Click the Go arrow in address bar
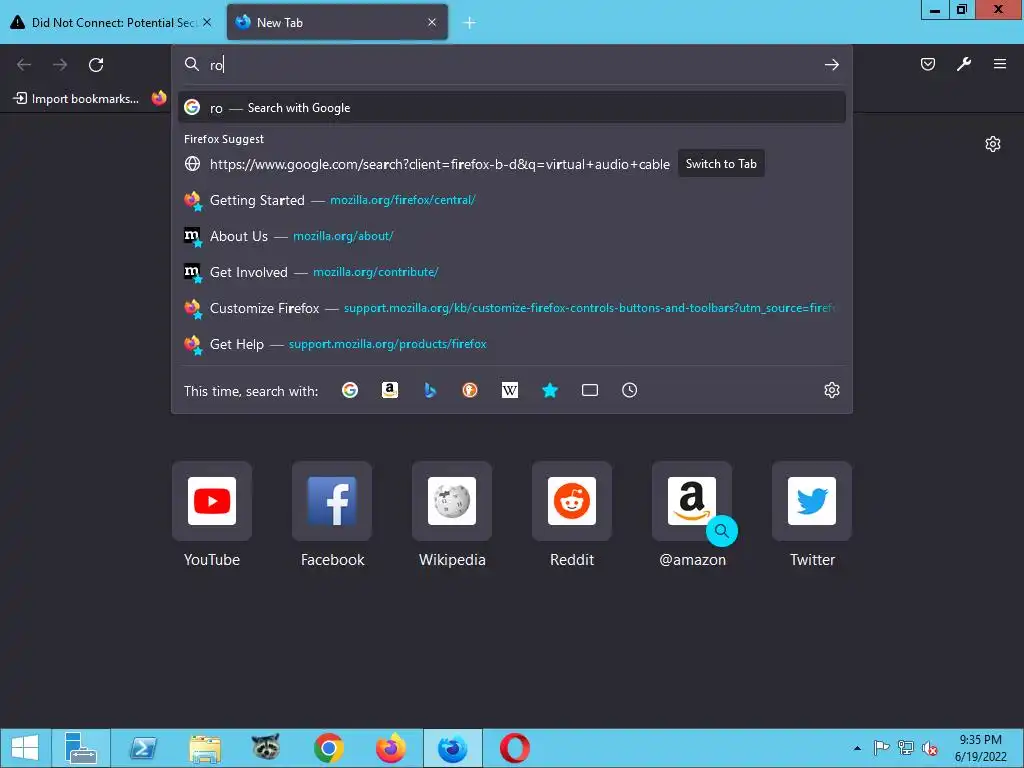The height and width of the screenshot is (768, 1024). coord(831,65)
